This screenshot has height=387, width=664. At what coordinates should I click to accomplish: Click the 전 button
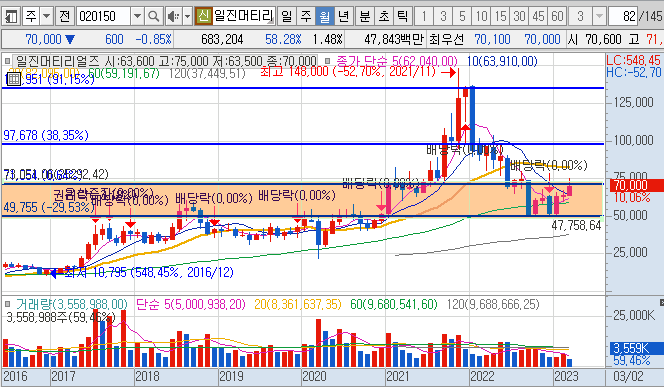pyautogui.click(x=64, y=17)
